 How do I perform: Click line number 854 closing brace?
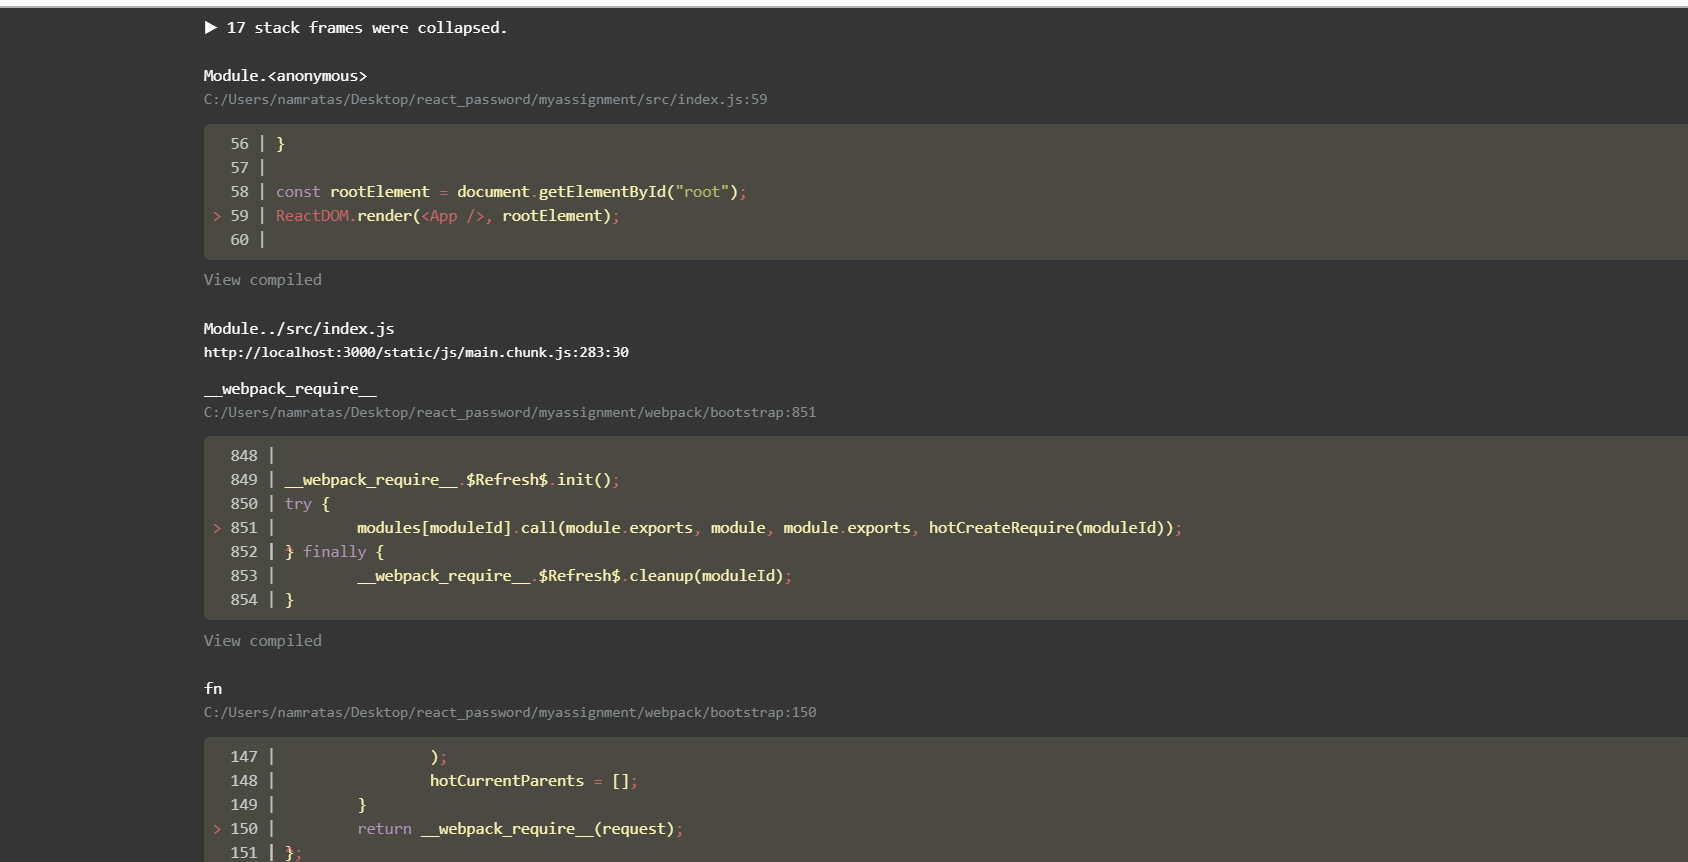(x=244, y=600)
